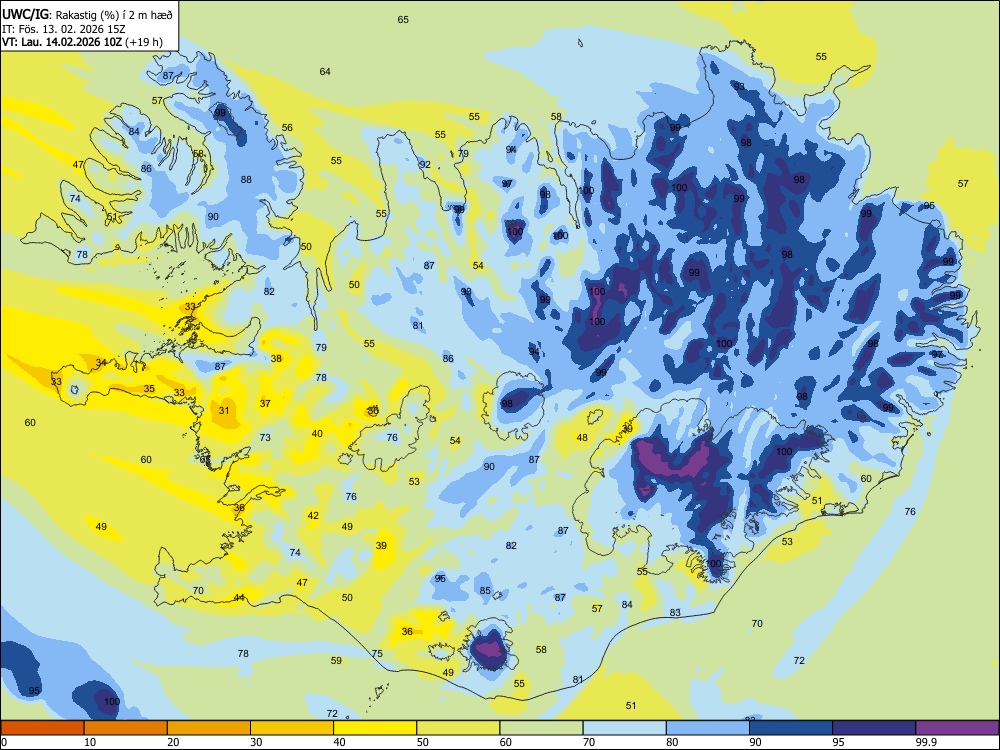
Task: Select the bright yellow 40–50 legend swatch
Action: (375, 728)
